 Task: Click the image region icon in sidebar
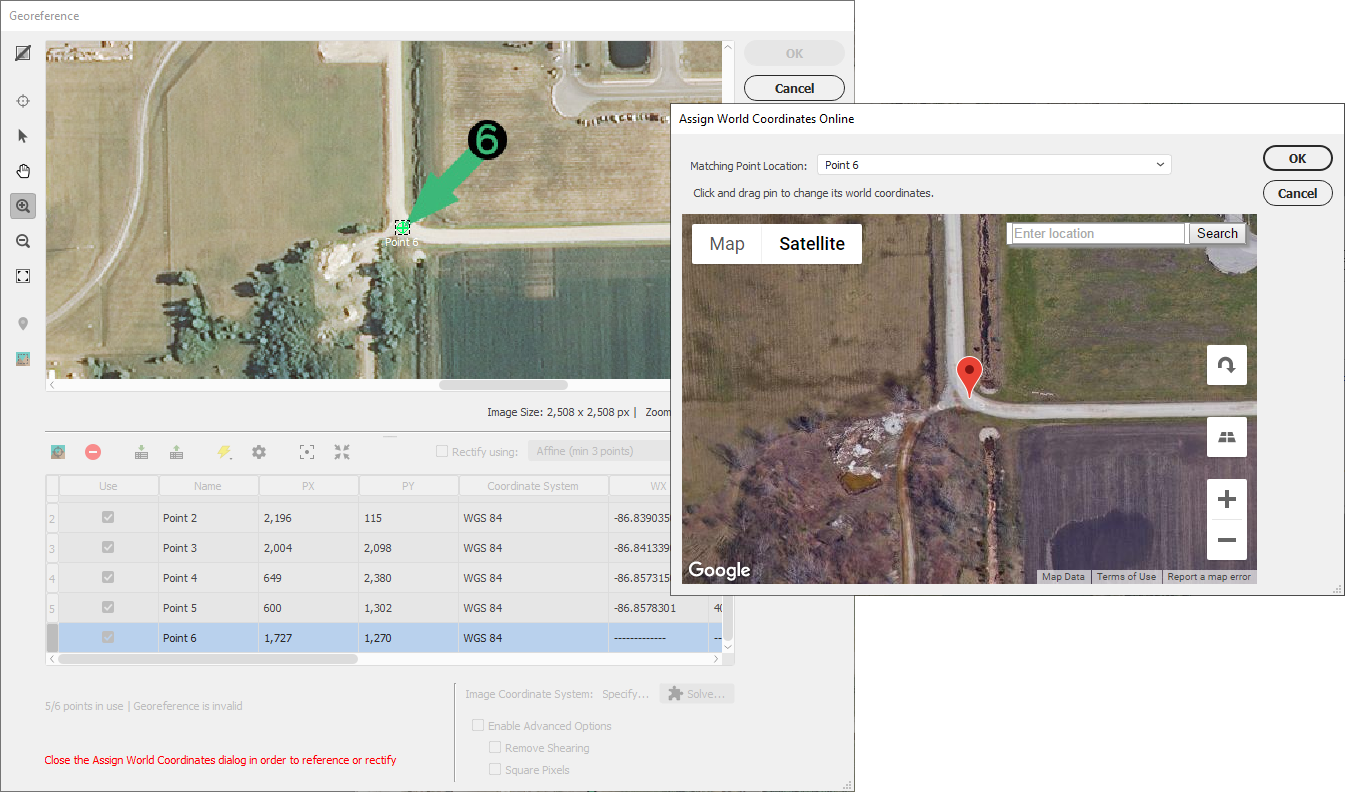23,358
